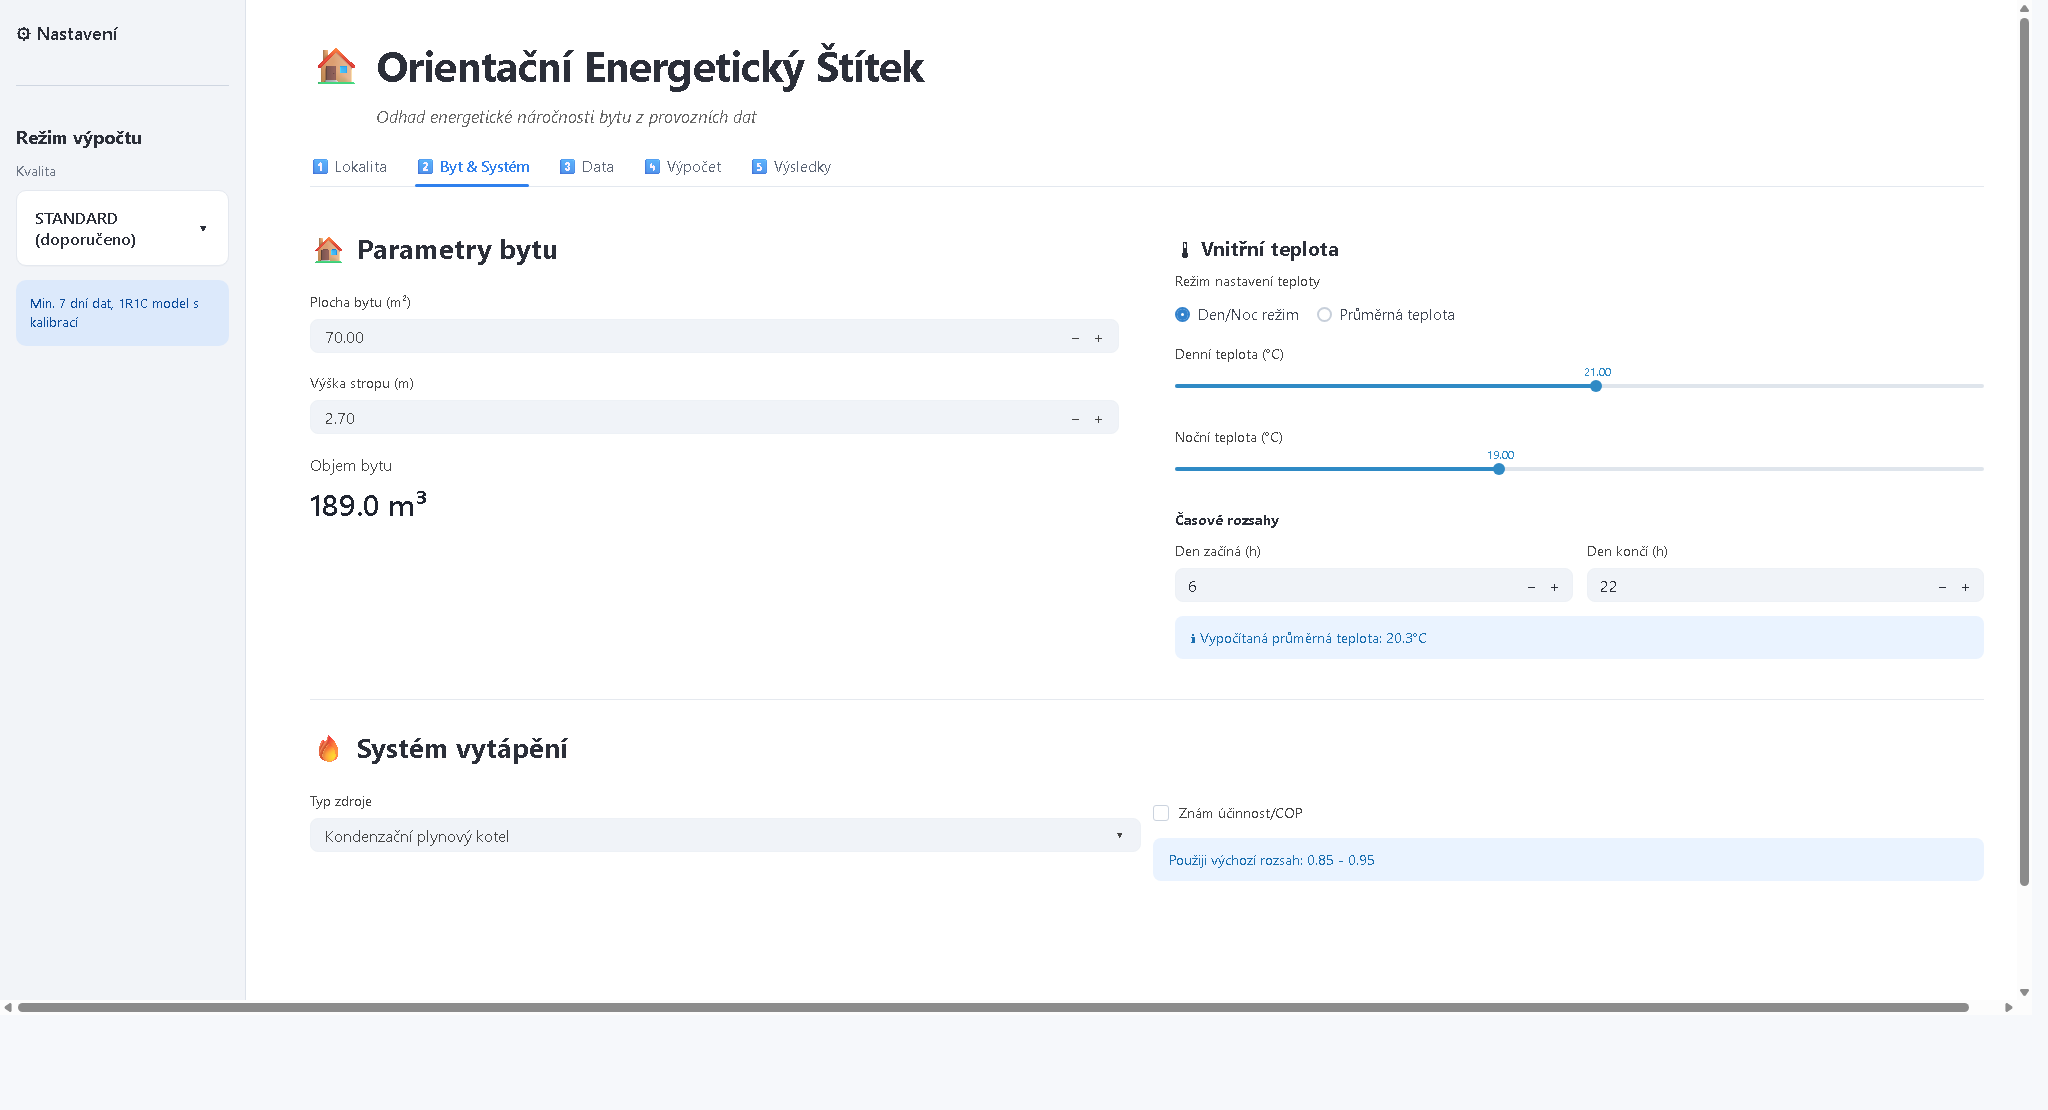Screen dimensions: 2048x1110
Task: Click the Denní teplota slider handle
Action: [1596, 386]
